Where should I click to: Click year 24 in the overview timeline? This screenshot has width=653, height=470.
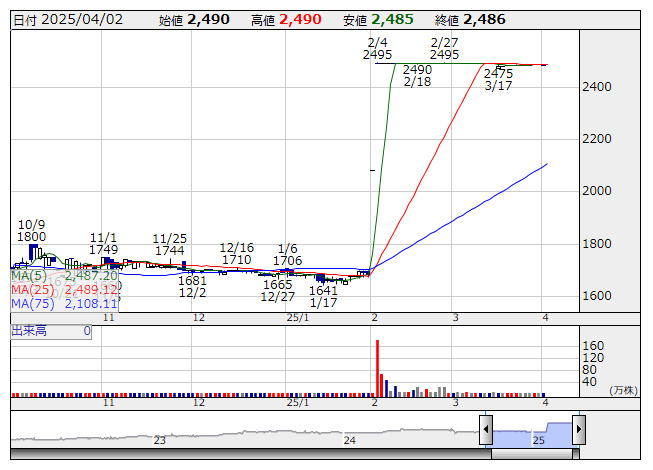pyautogui.click(x=349, y=440)
